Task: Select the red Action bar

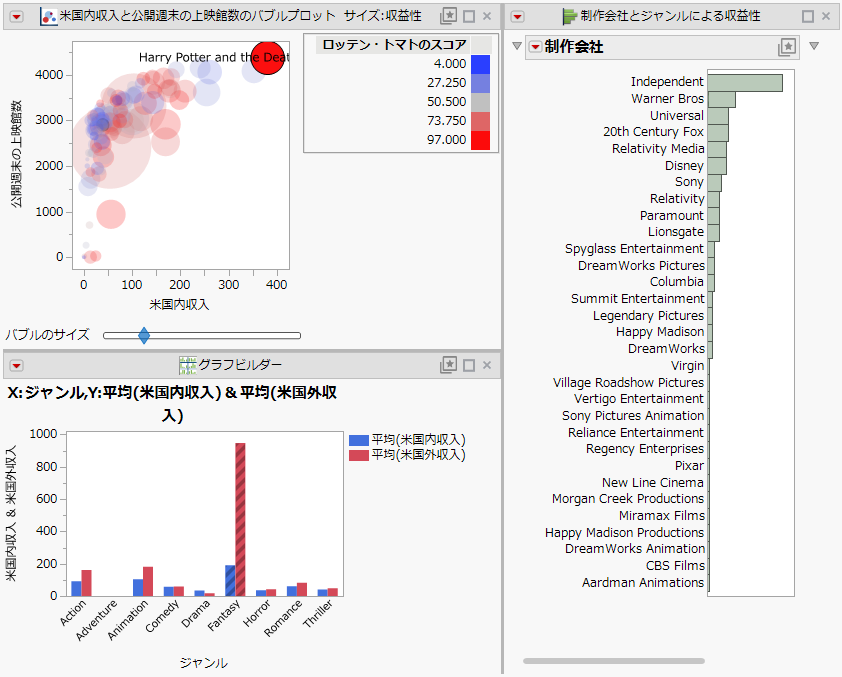Action: pos(86,583)
